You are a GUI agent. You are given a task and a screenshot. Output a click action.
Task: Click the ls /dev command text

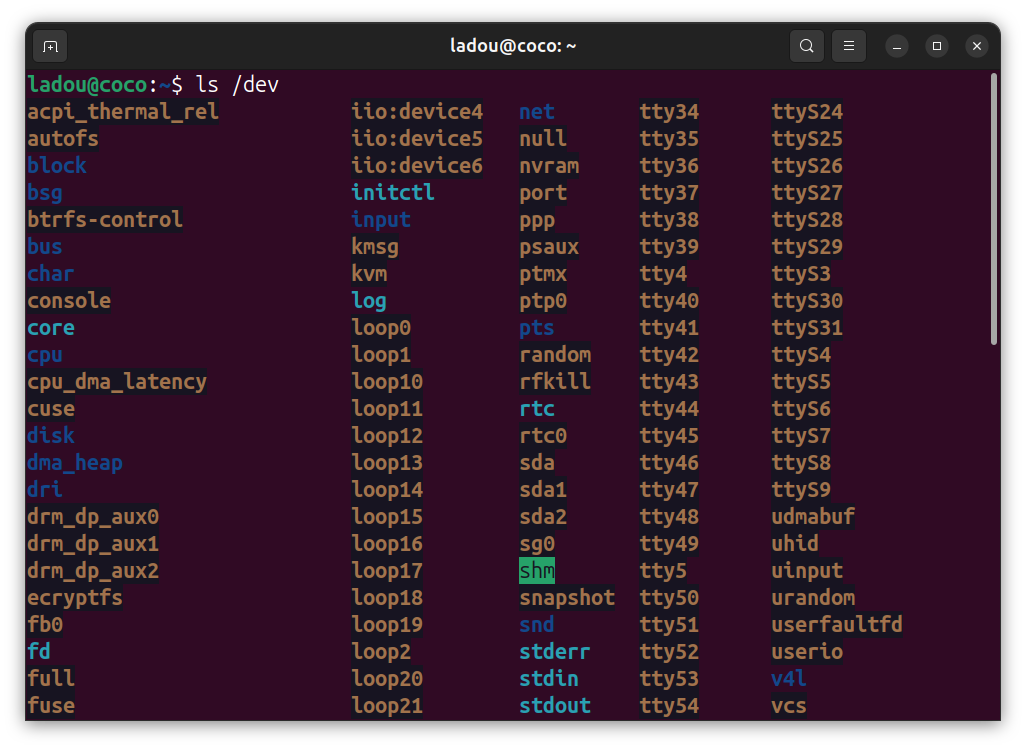coord(237,85)
